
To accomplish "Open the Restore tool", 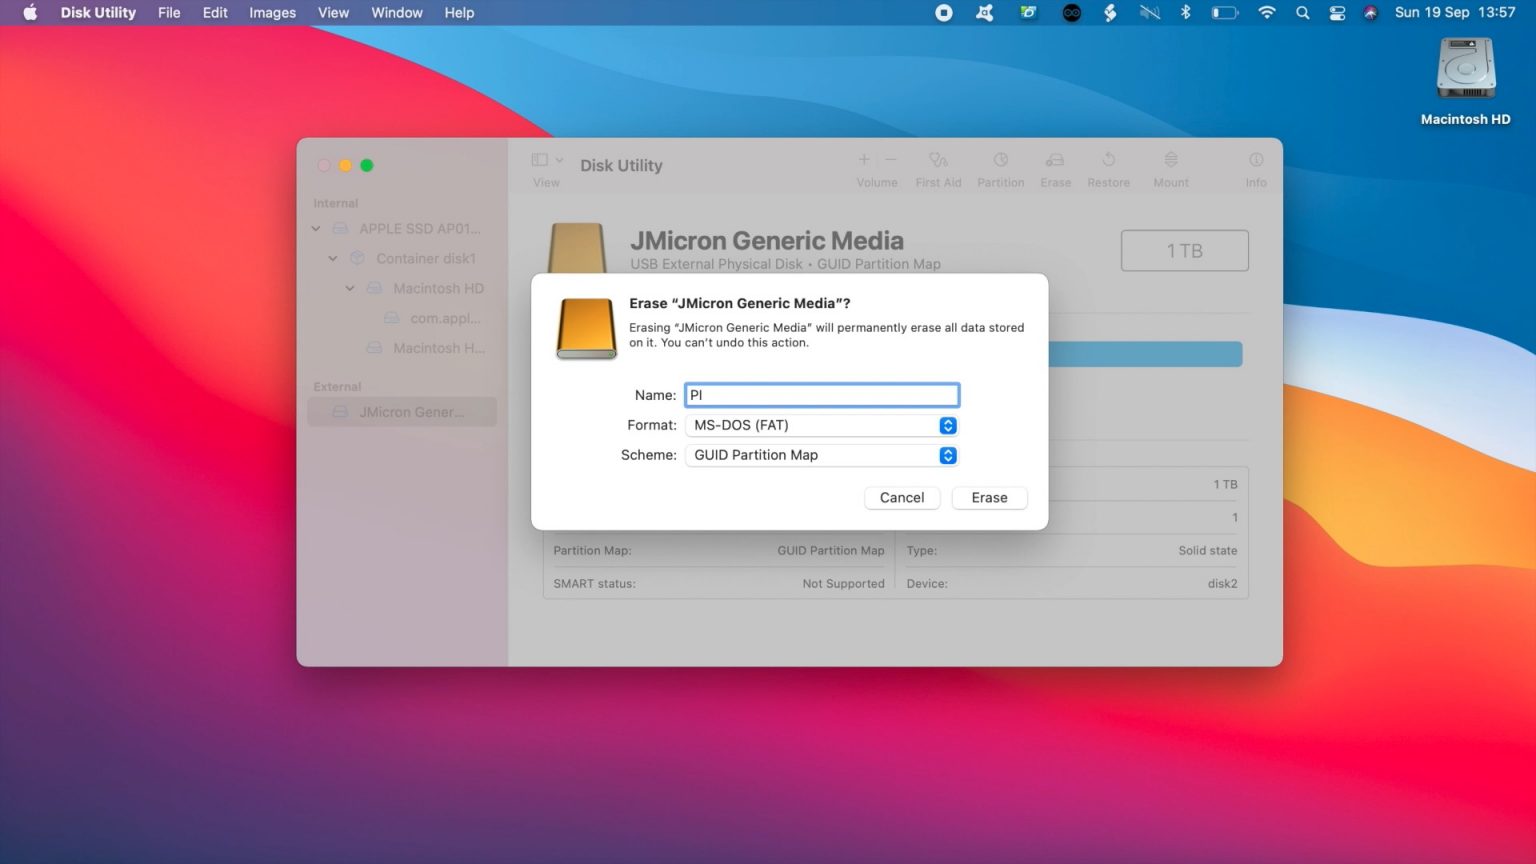I will click(1108, 167).
